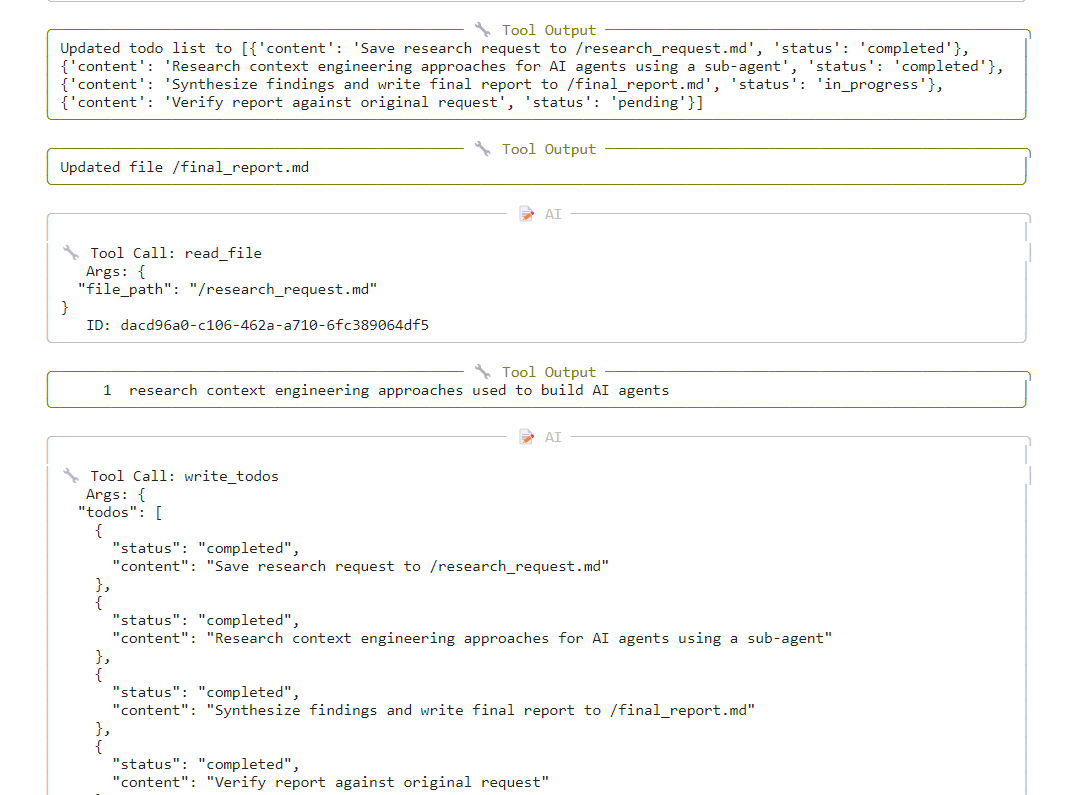Click the 'Synthesize findings' output line with 'in_progress'
1085x795 pixels.
pyautogui.click(x=501, y=84)
